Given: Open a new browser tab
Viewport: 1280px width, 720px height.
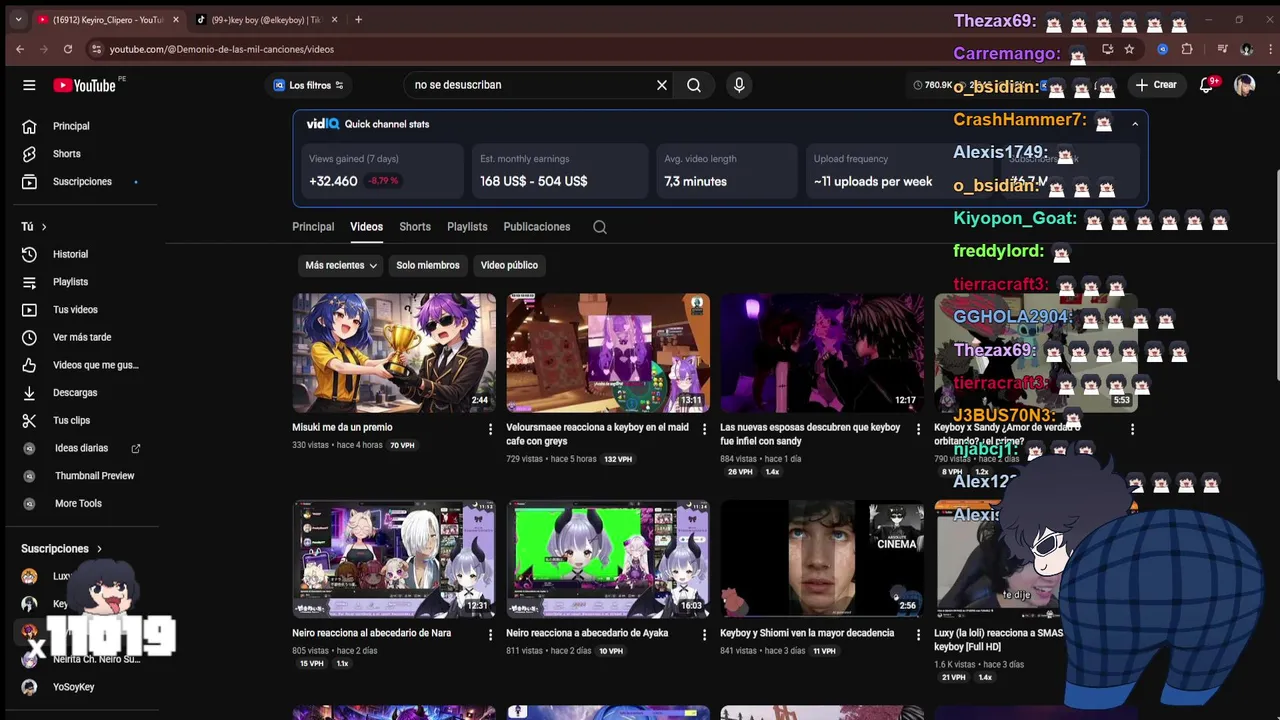Looking at the screenshot, I should click(x=358, y=19).
